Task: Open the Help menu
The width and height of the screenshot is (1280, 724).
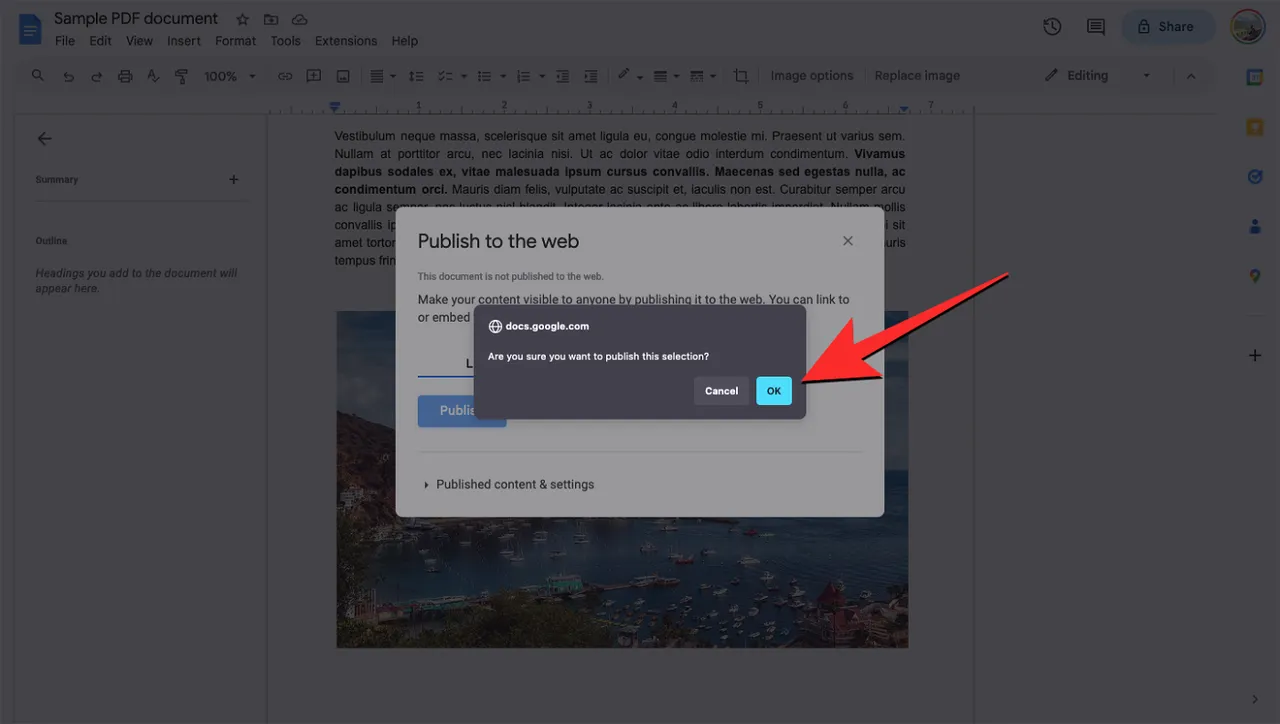Action: coord(405,41)
